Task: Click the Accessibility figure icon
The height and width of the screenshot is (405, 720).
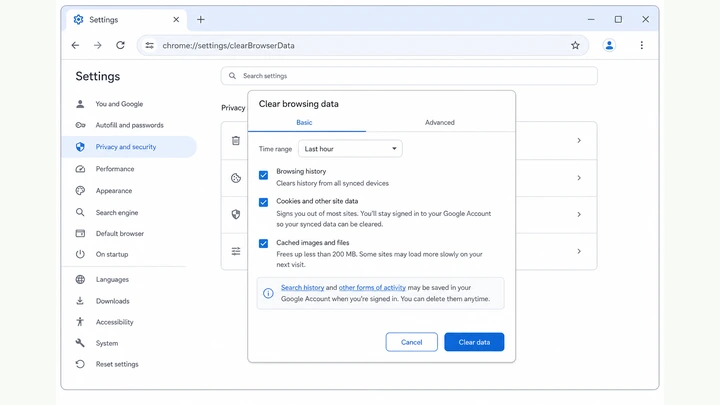Action: tap(80, 322)
